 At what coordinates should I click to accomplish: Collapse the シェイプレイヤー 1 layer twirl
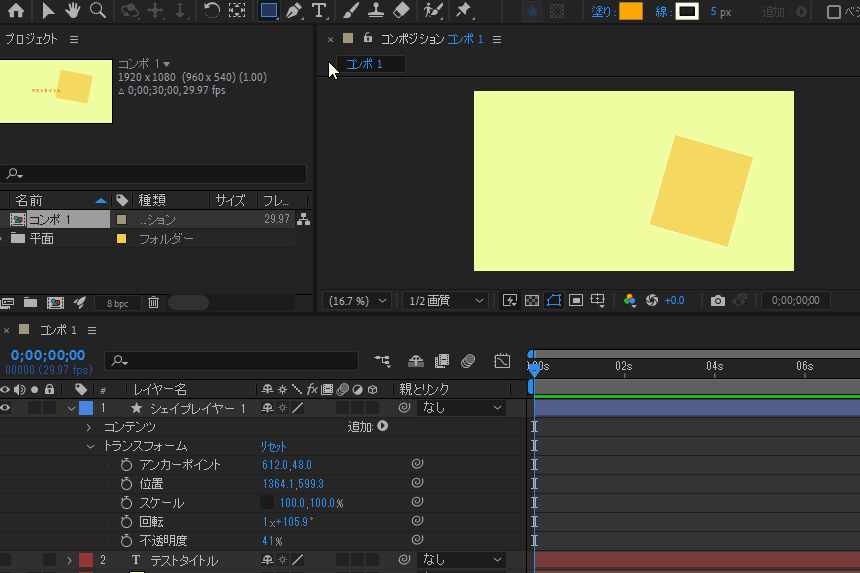[x=71, y=409]
